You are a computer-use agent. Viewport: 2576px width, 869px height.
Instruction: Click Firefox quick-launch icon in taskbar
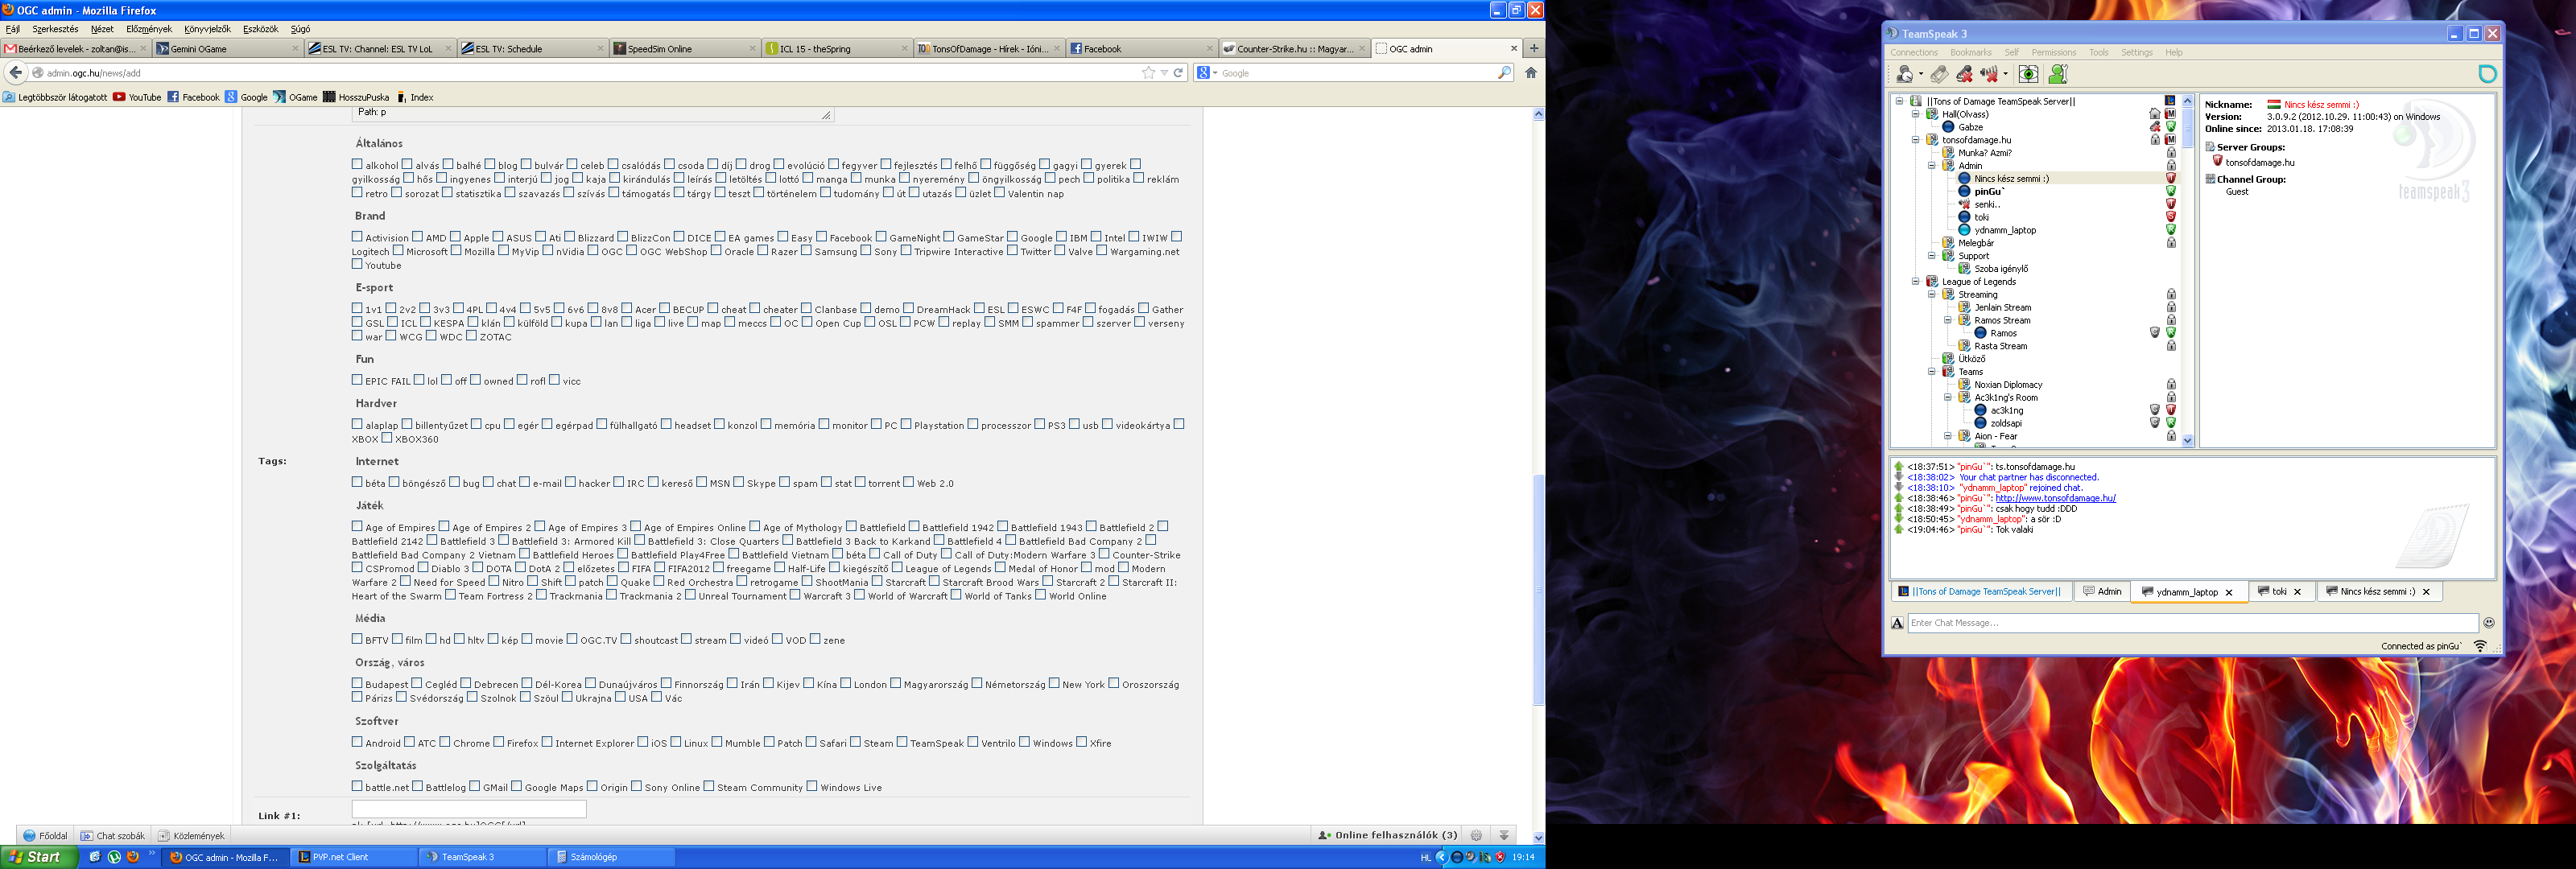tap(132, 857)
